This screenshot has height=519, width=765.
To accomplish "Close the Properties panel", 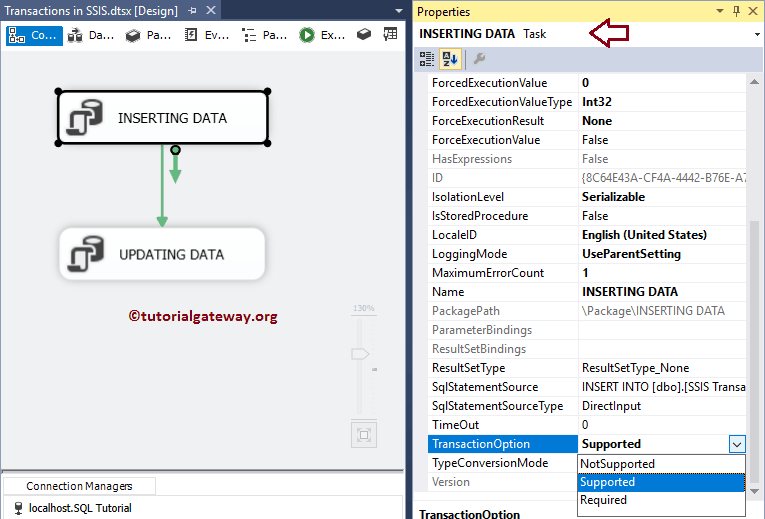I will (753, 11).
